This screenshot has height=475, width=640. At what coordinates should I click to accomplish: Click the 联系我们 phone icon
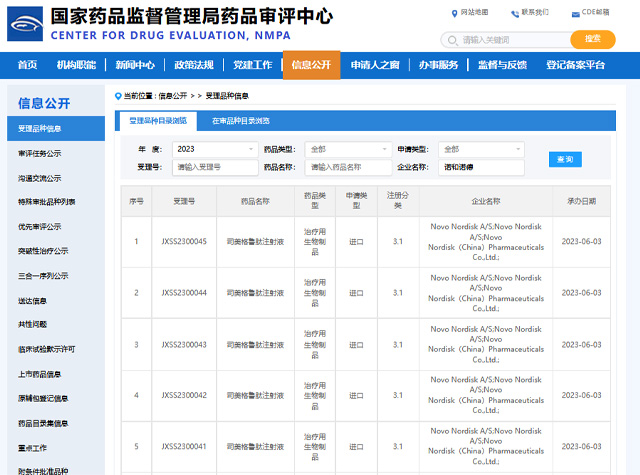pos(515,13)
